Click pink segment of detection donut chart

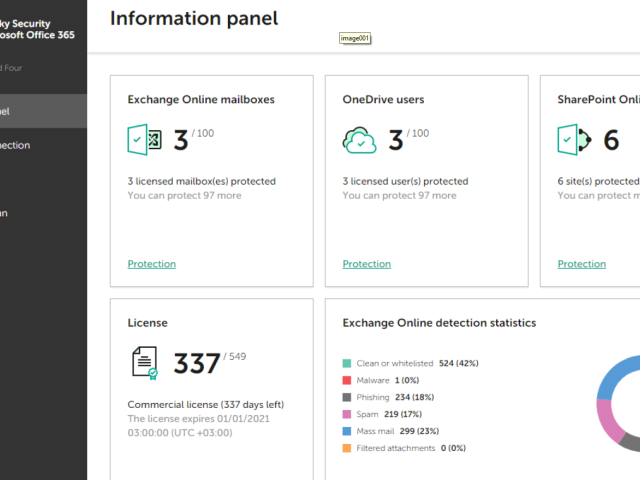tap(608, 420)
